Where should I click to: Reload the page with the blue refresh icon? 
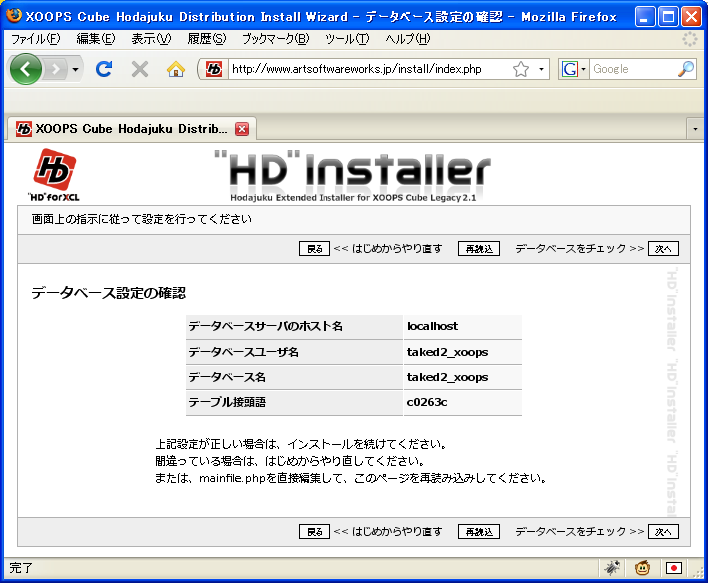point(104,69)
